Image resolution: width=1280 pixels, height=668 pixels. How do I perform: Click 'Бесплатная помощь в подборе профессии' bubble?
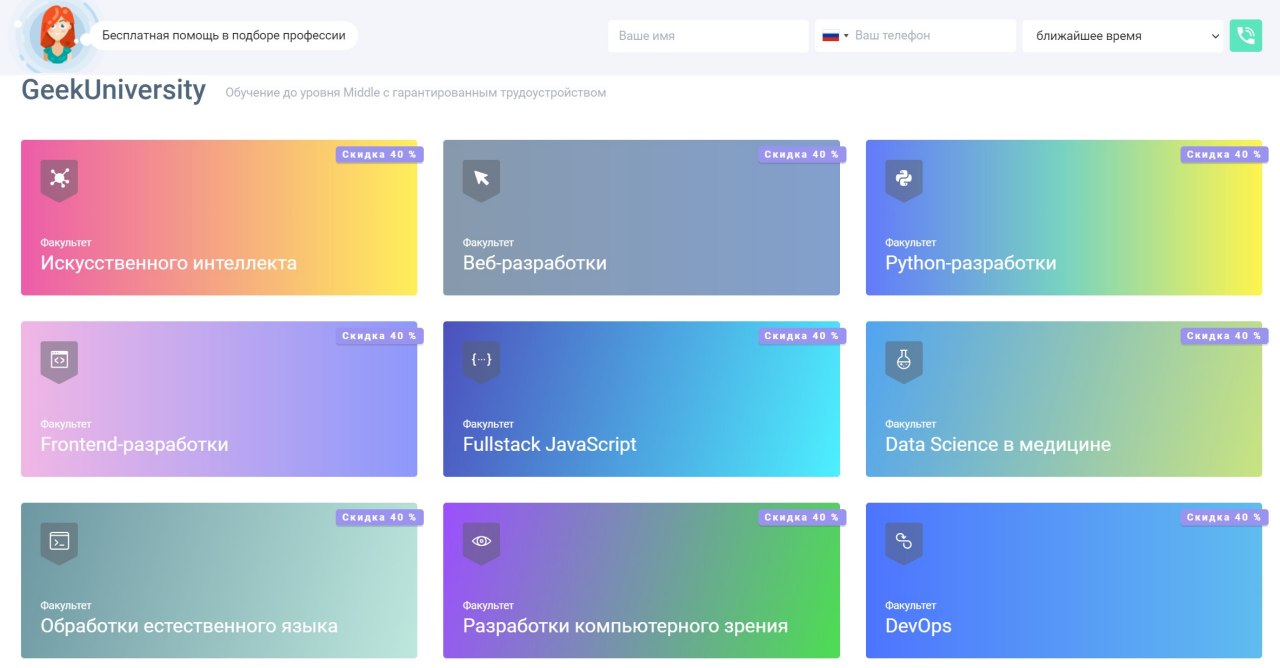point(223,36)
